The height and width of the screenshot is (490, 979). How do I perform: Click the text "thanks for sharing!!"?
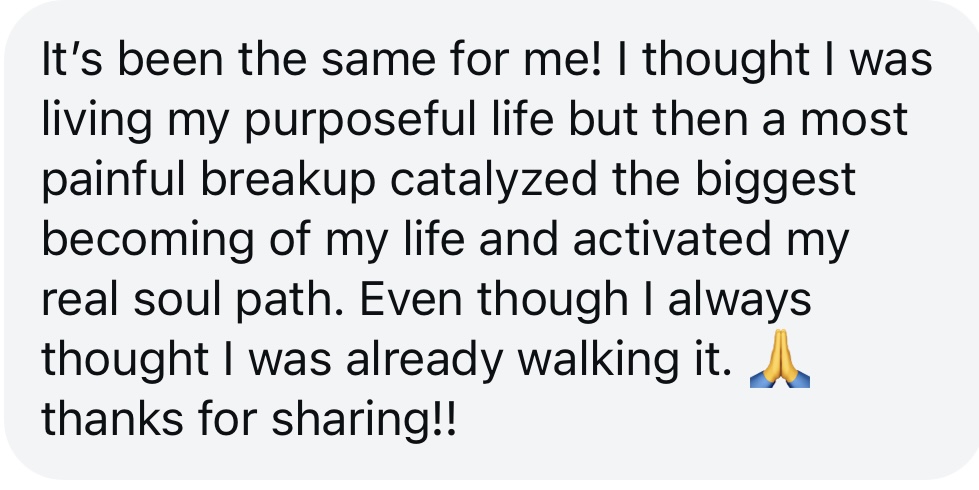pyautogui.click(x=248, y=420)
